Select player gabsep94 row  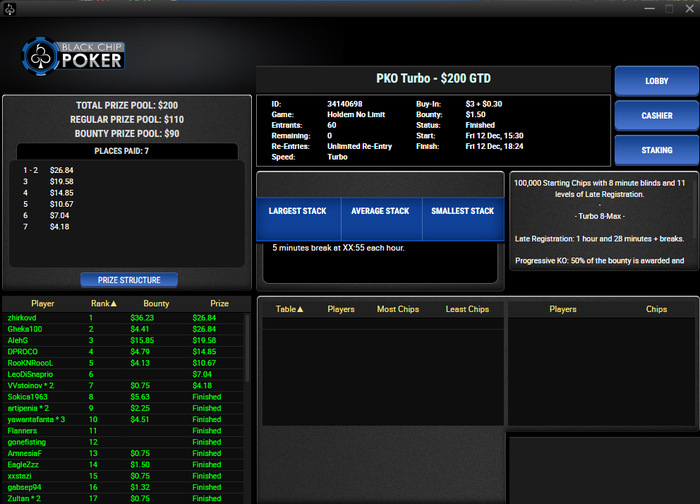tap(124, 487)
